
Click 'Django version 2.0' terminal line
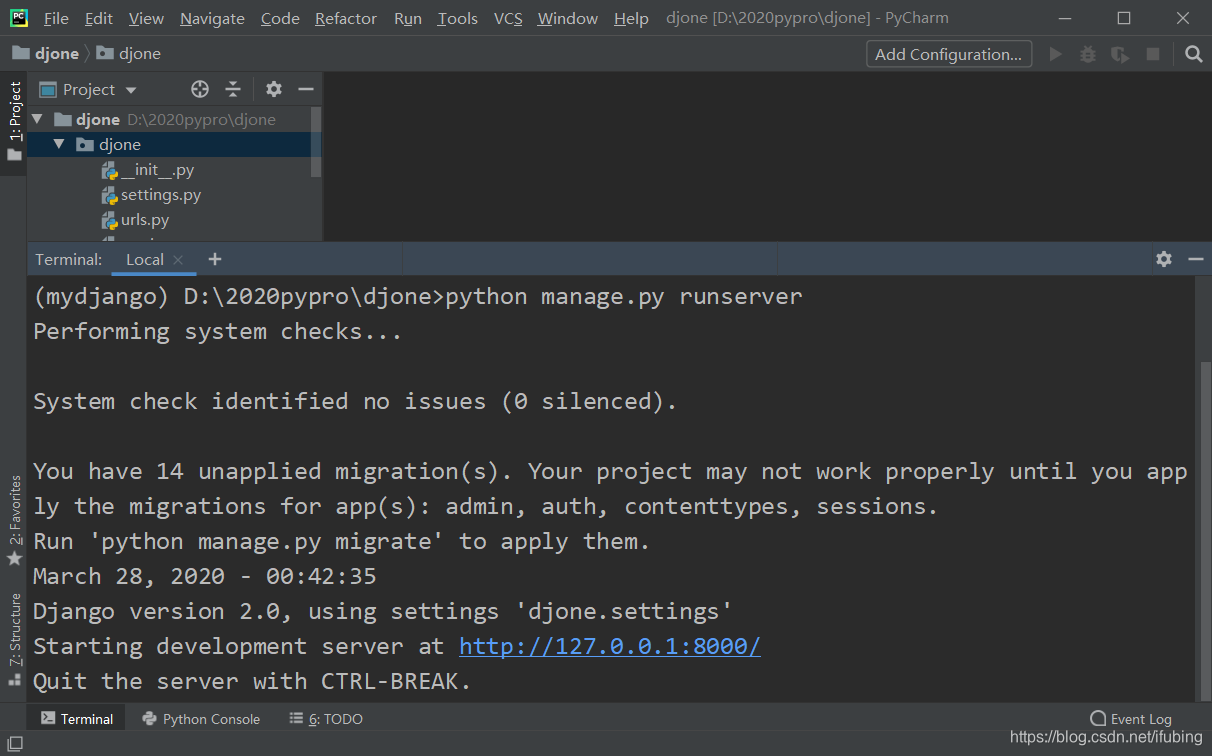coord(383,611)
